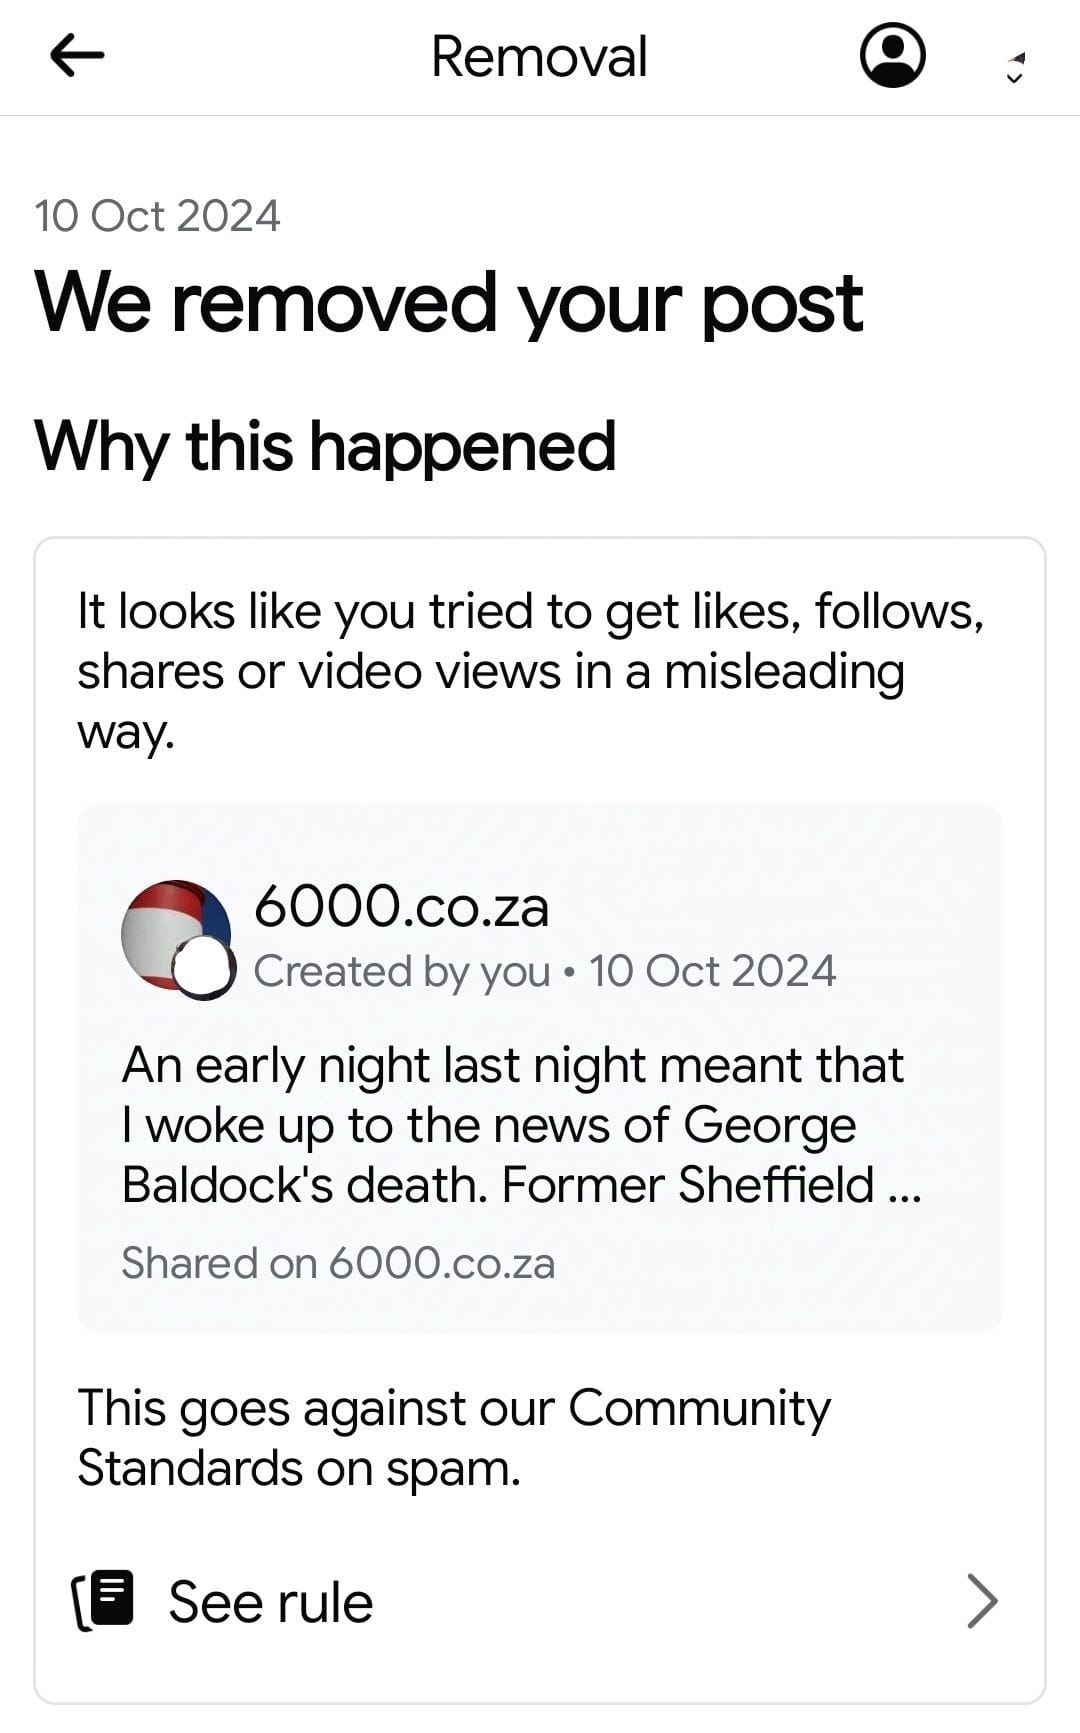Open the profile account icon in header
Image resolution: width=1080 pixels, height=1733 pixels.
click(x=892, y=56)
